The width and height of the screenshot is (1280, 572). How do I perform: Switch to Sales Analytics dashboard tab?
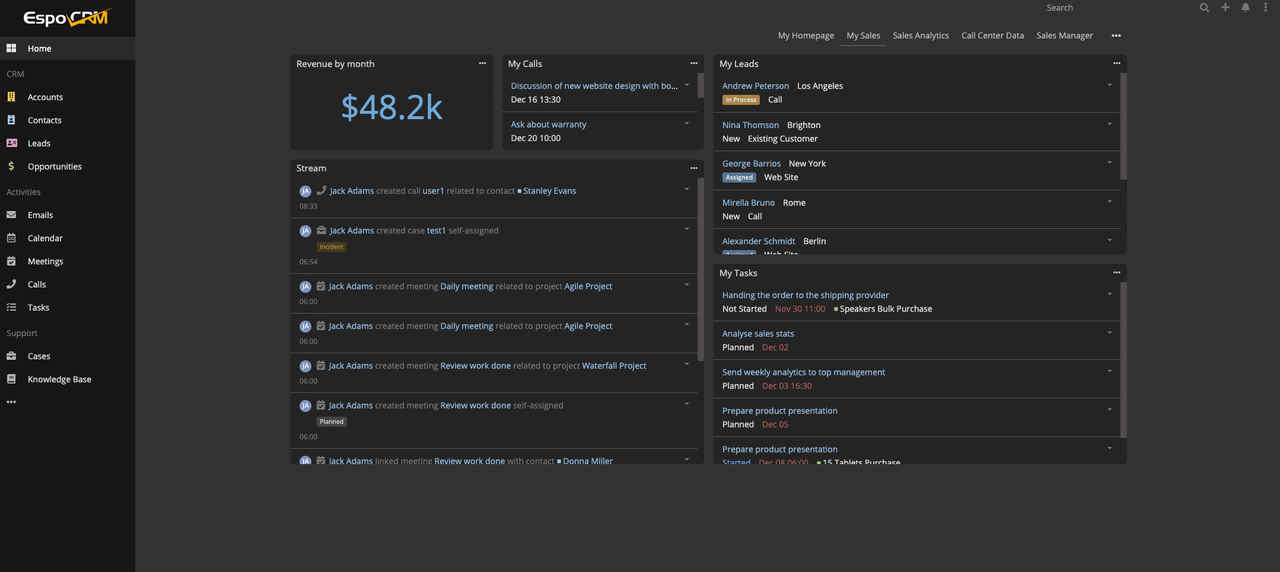[920, 36]
